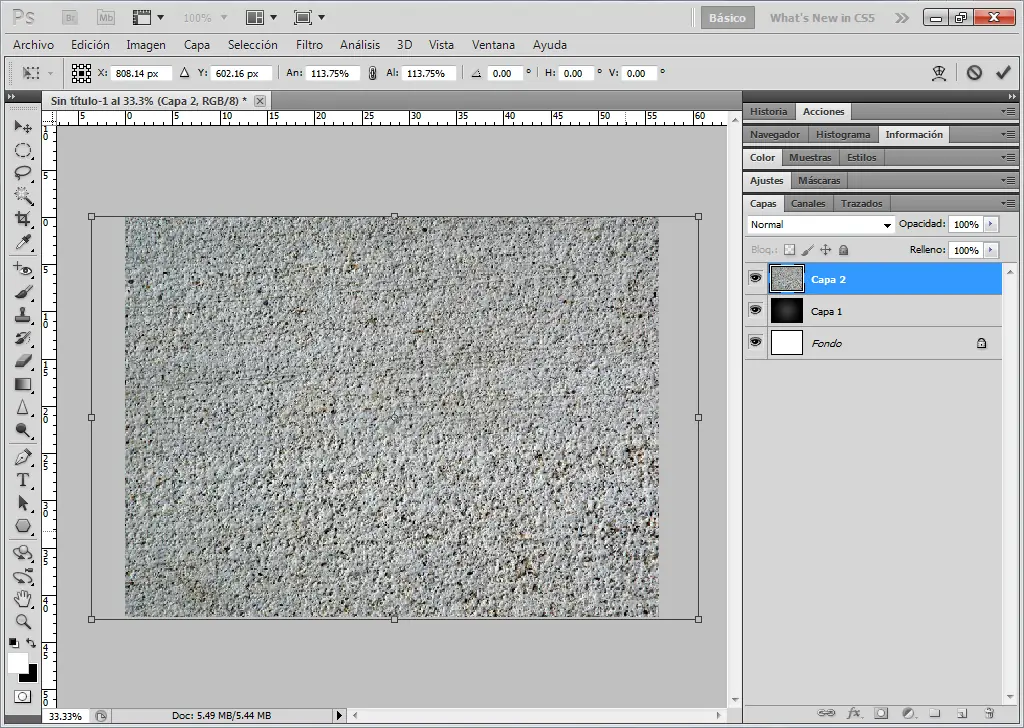The image size is (1024, 728).
Task: Open the Filtro menu
Action: pos(309,45)
